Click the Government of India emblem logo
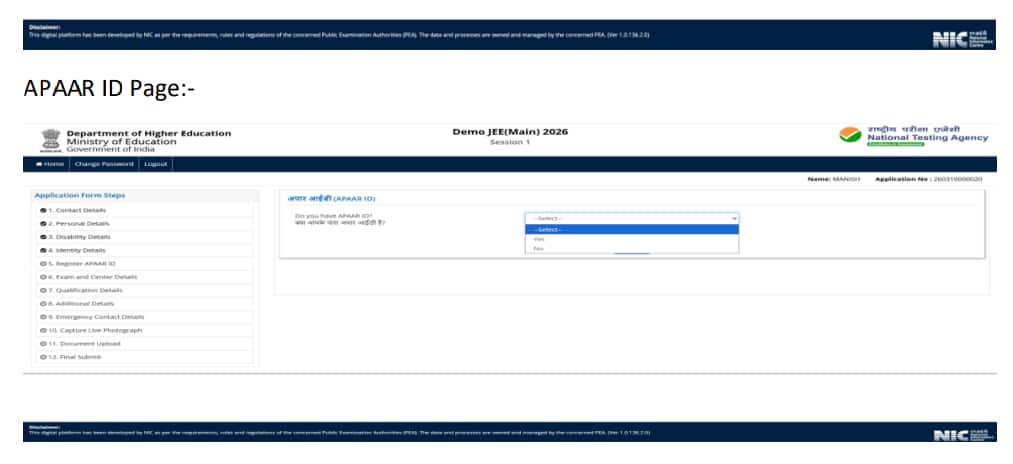The width and height of the screenshot is (1013, 464). tap(49, 139)
